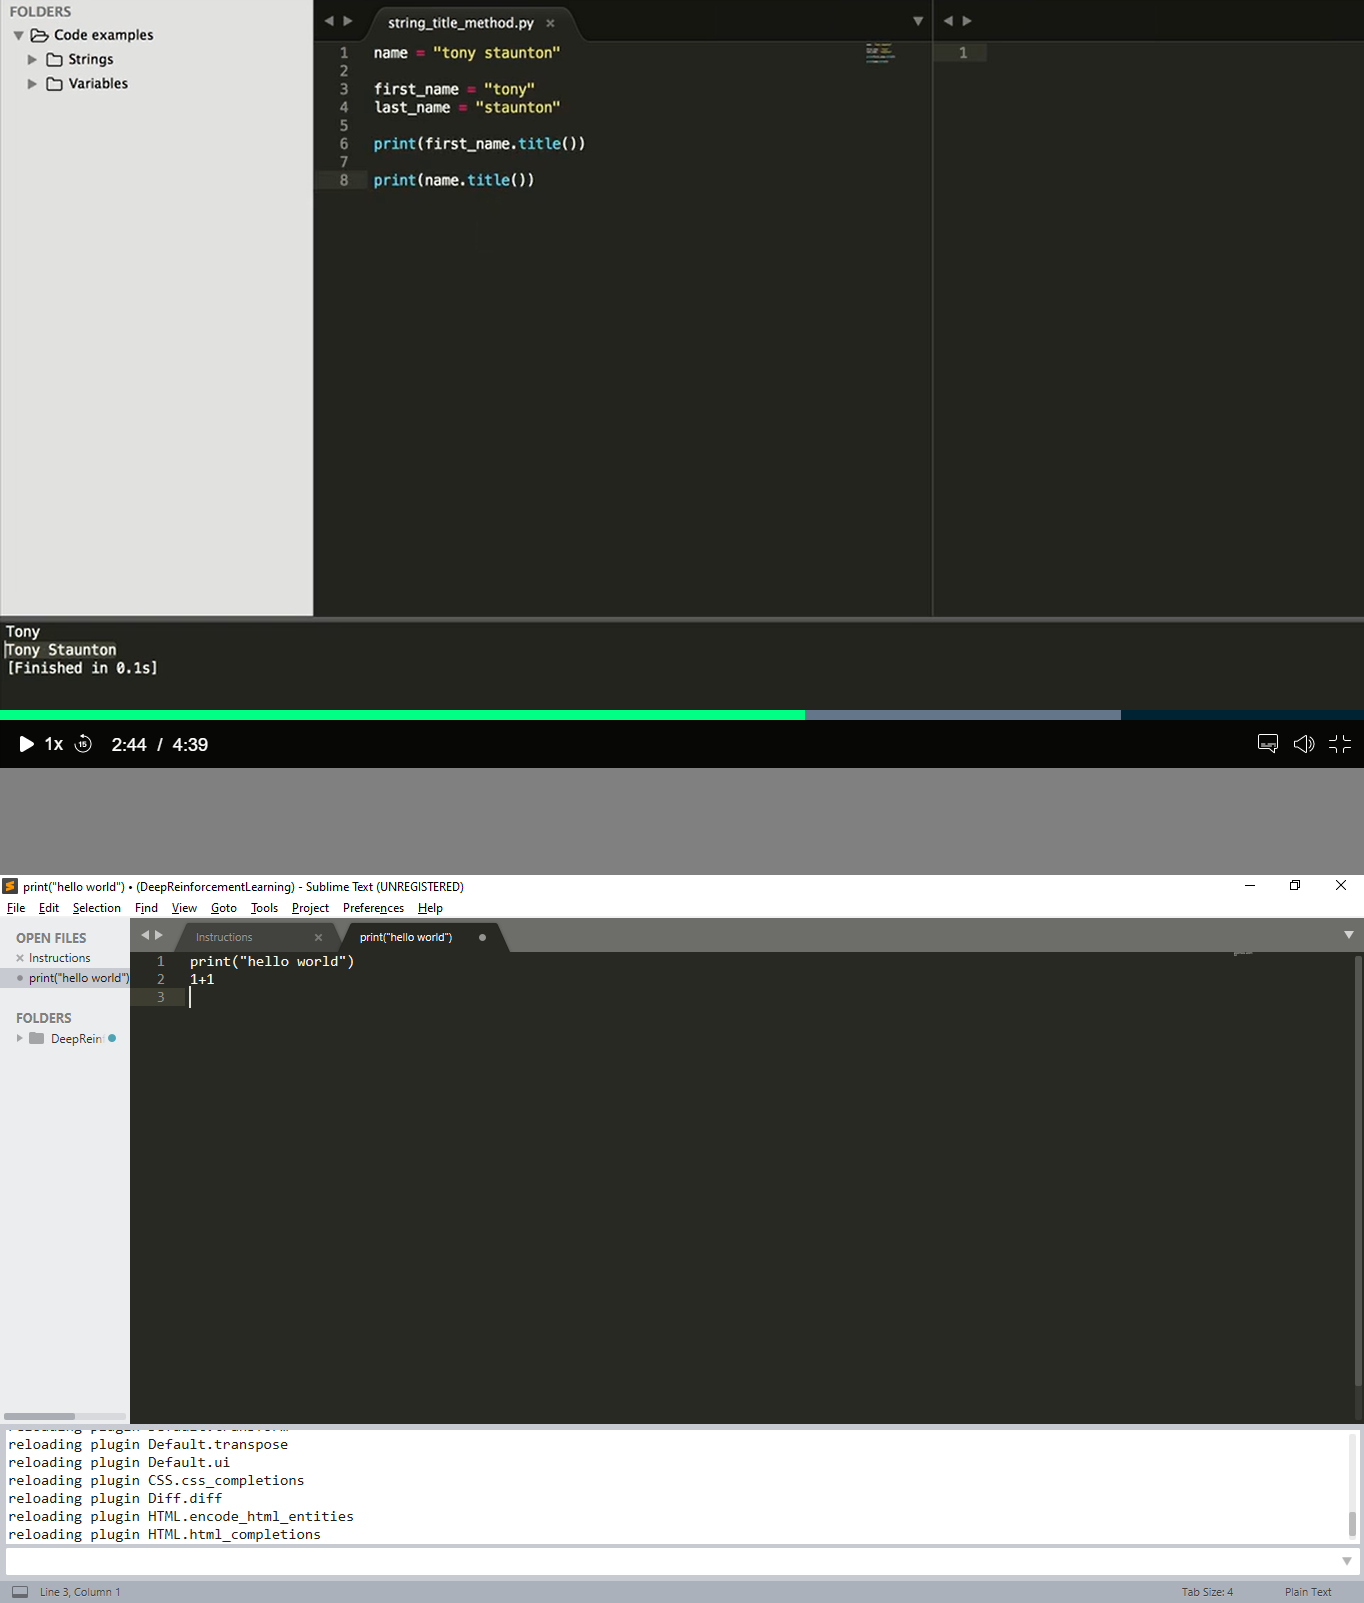Close the Instructions tab
Image resolution: width=1364 pixels, height=1603 pixels.
(318, 938)
